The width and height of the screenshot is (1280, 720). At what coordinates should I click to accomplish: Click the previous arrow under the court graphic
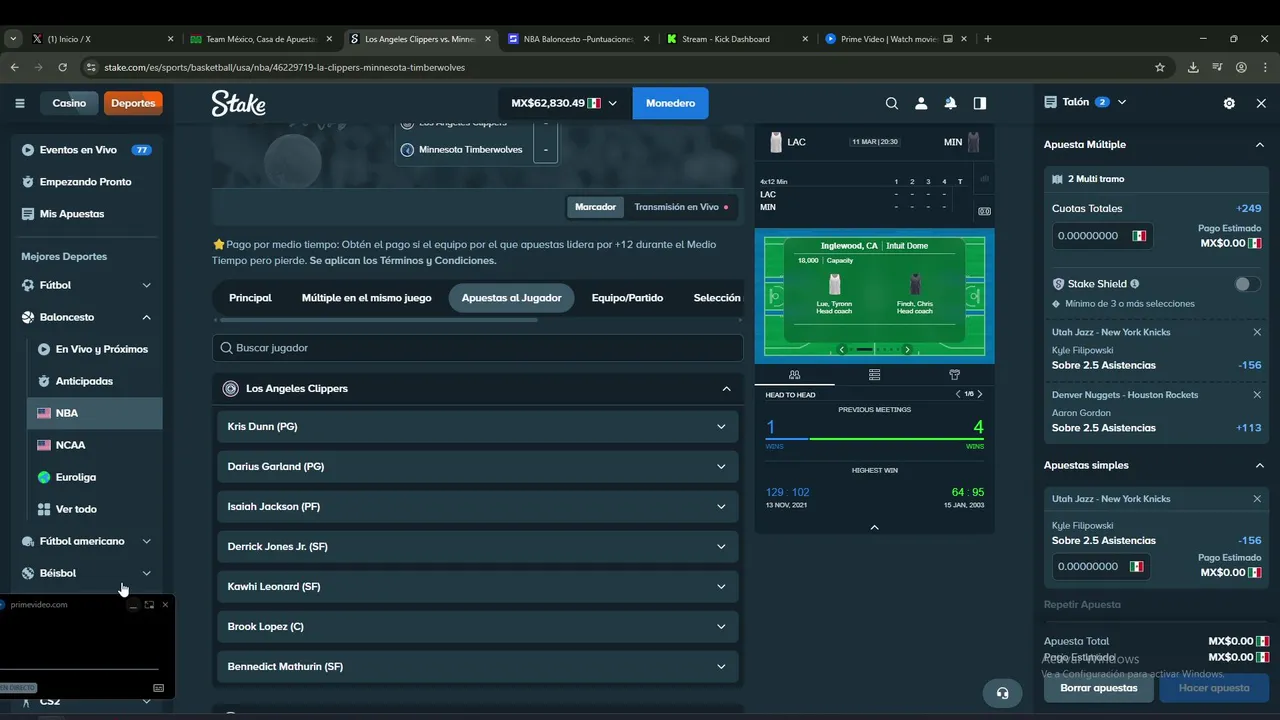pyautogui.click(x=842, y=349)
